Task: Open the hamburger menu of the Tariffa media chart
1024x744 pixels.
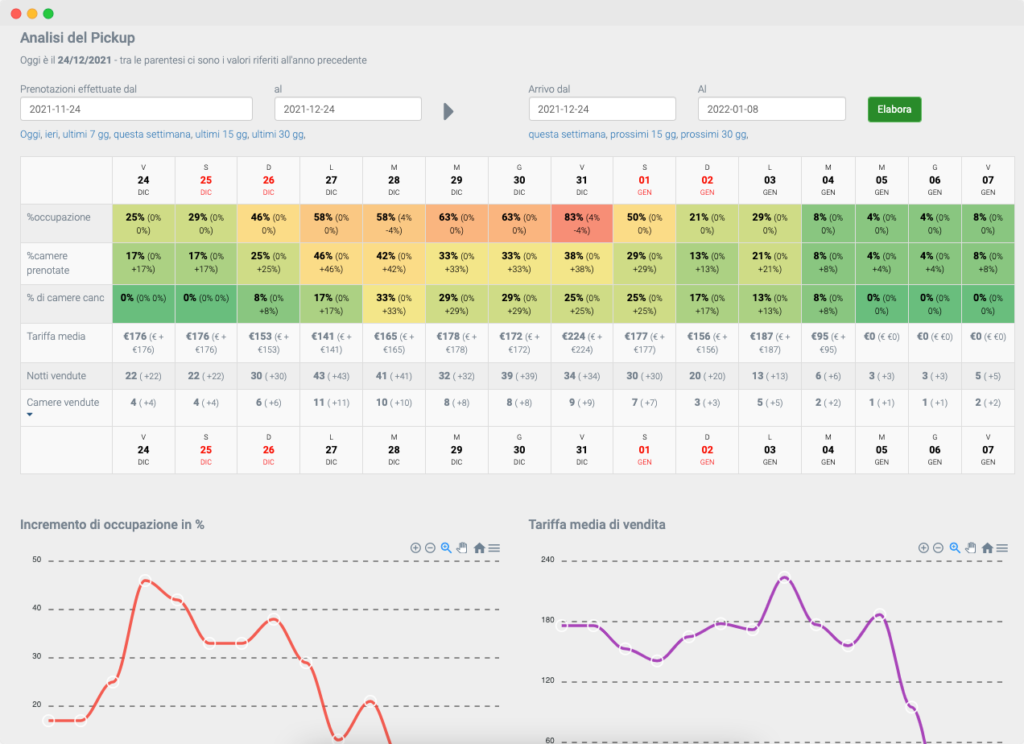Action: point(1002,548)
